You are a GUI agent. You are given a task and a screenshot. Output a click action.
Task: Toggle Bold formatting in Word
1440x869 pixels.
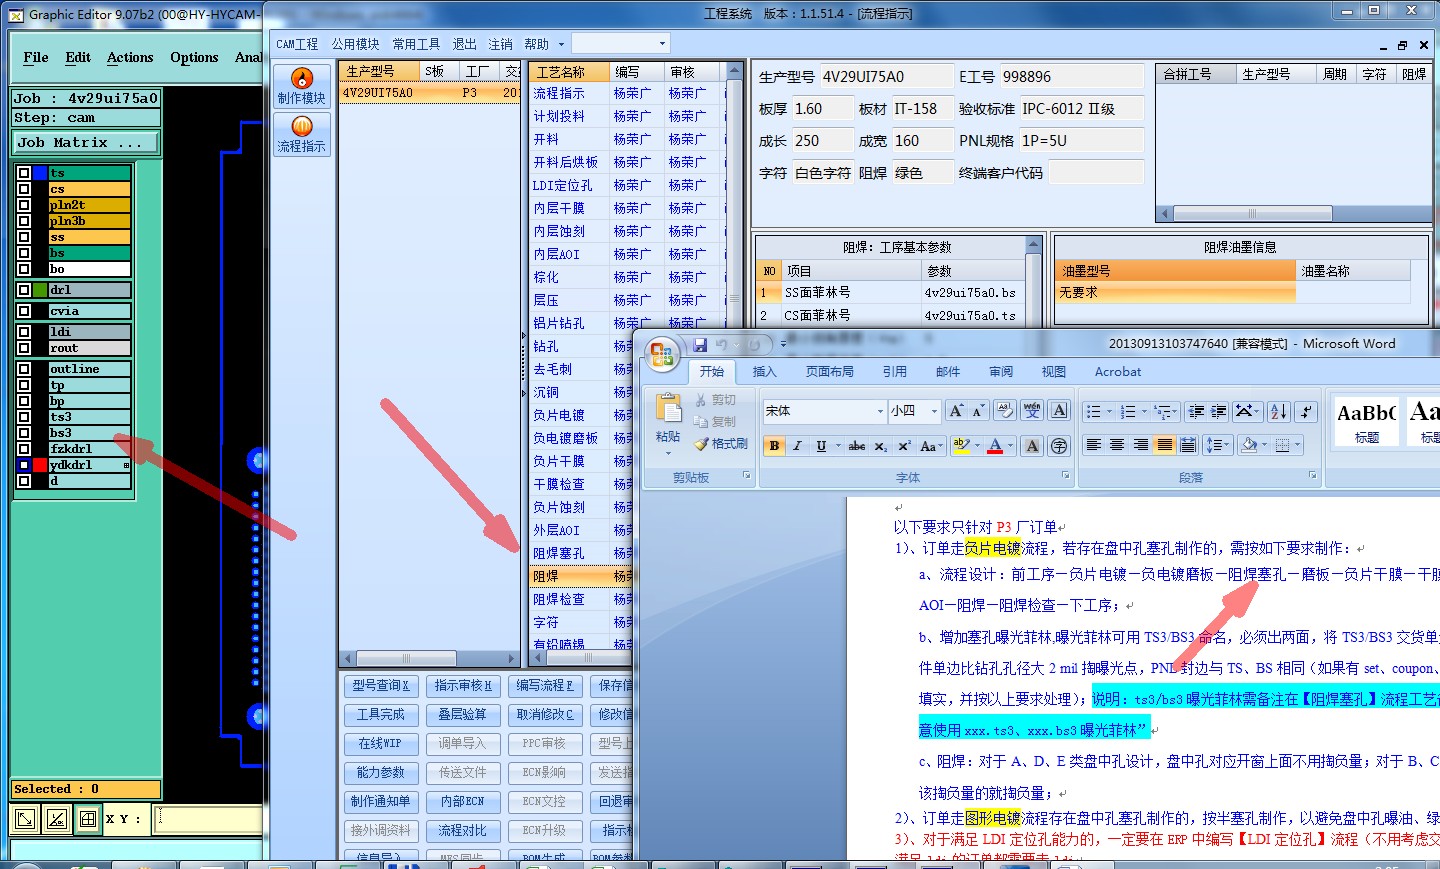click(x=774, y=446)
